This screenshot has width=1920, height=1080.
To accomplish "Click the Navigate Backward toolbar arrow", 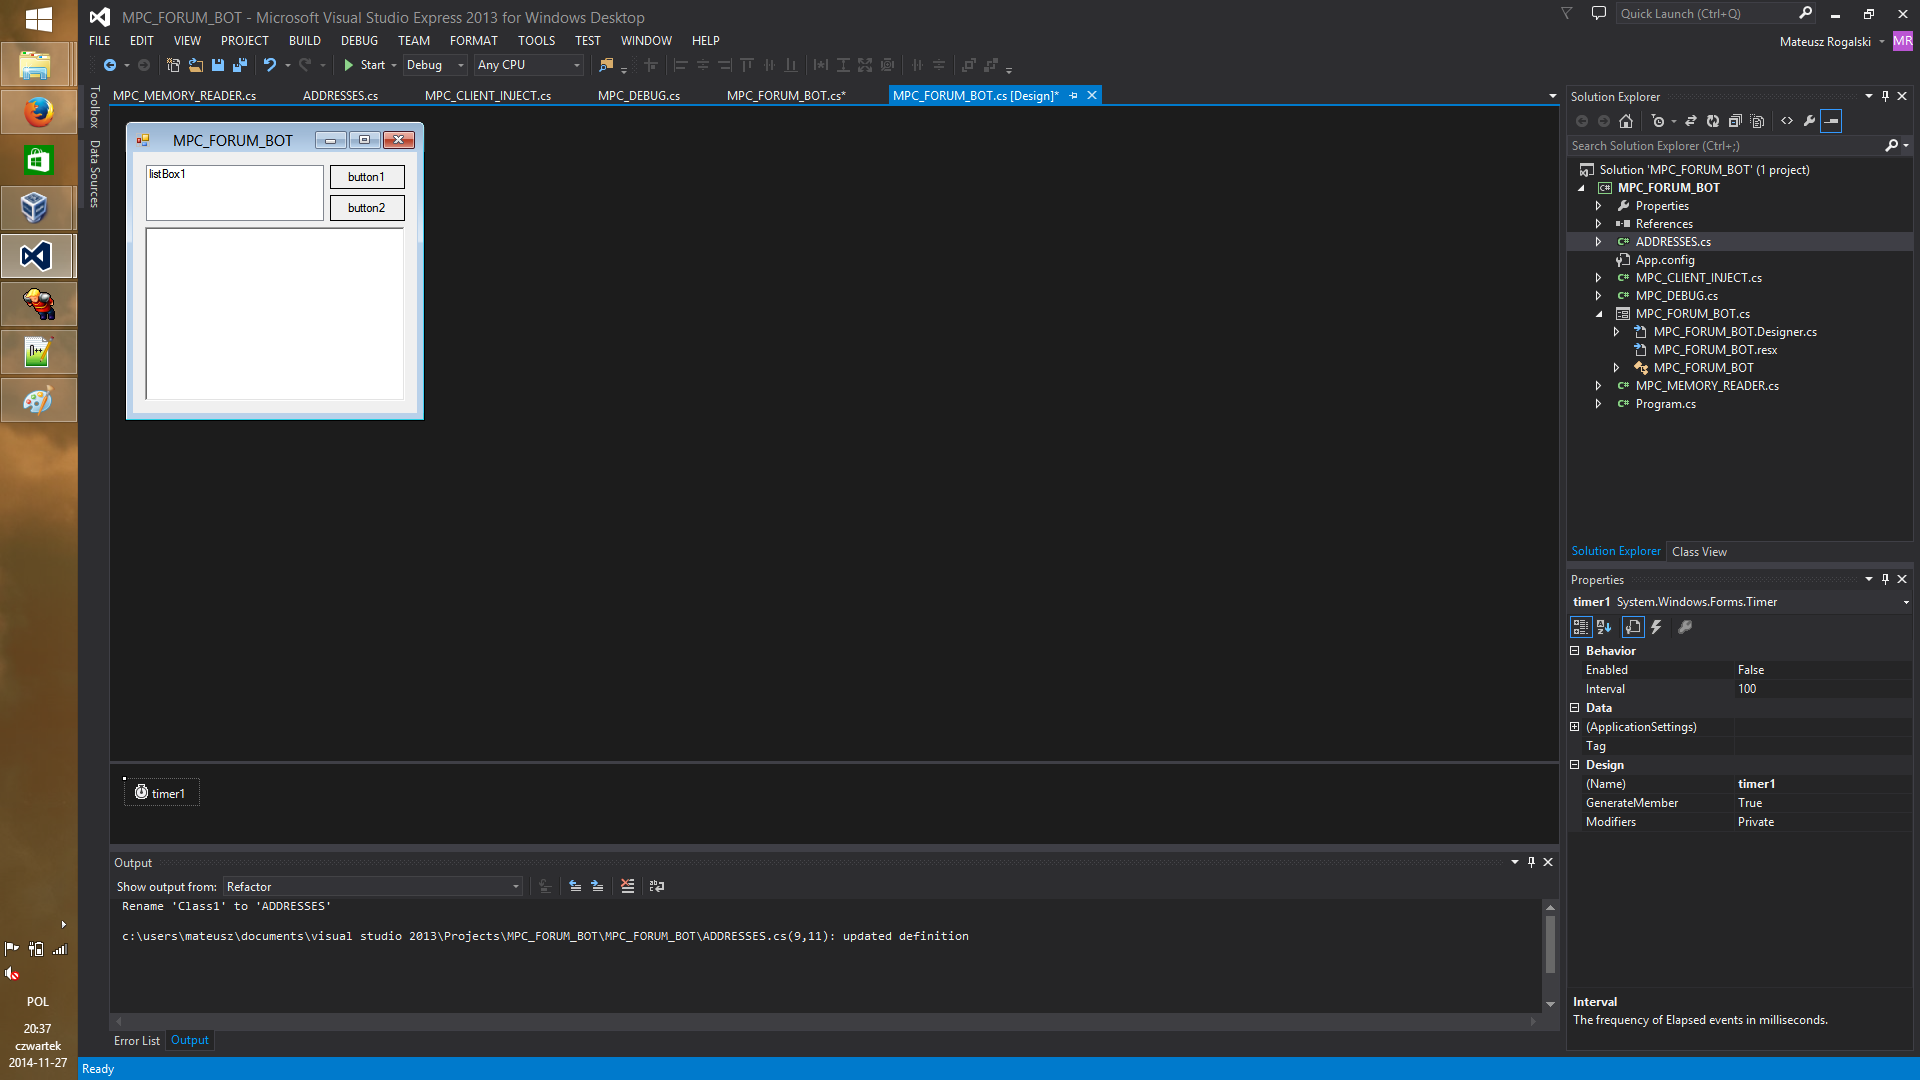I will 110,65.
